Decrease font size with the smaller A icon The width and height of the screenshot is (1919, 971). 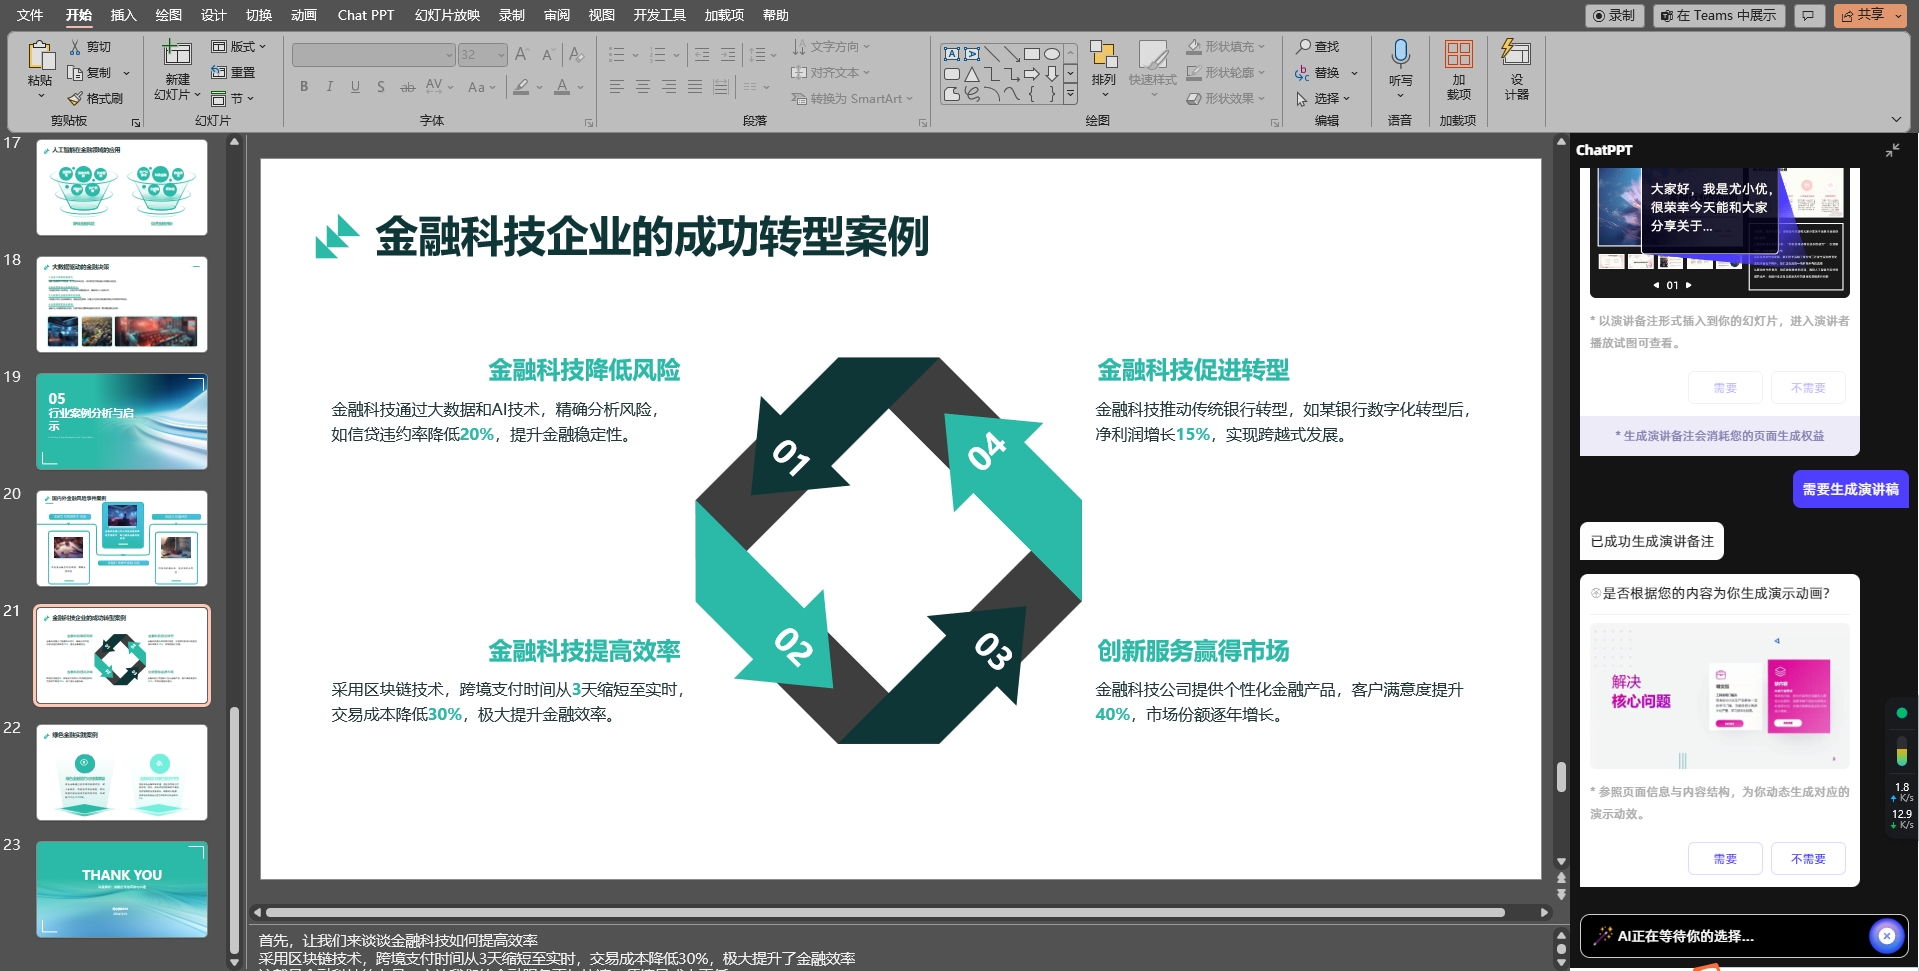(547, 54)
